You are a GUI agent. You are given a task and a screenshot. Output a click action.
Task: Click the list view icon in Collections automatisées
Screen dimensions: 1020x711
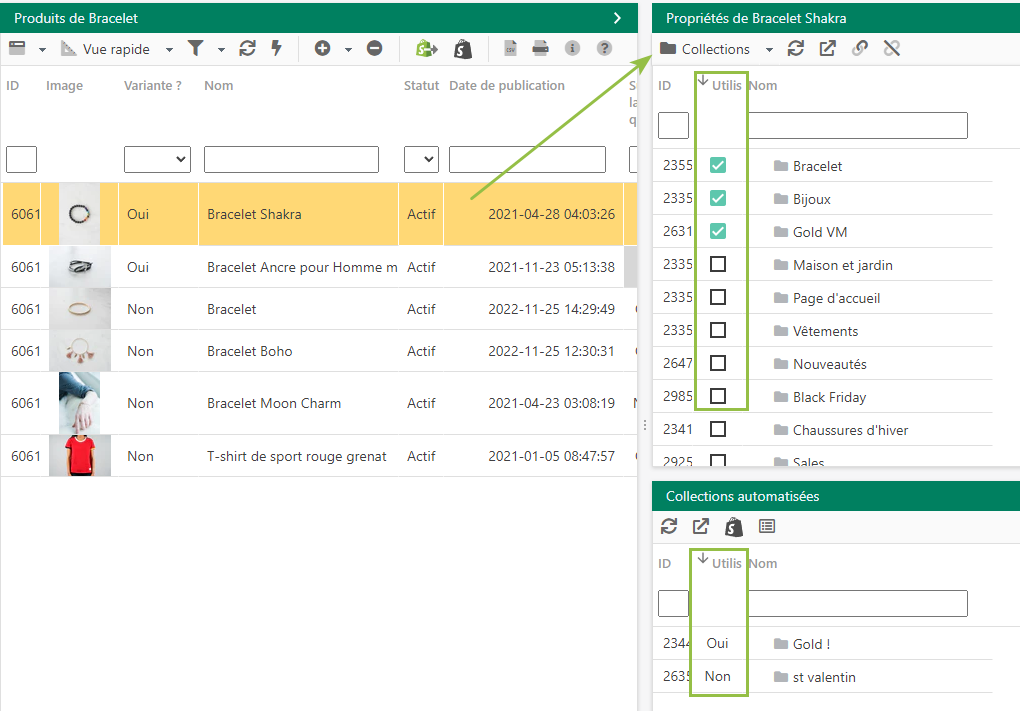(x=767, y=526)
